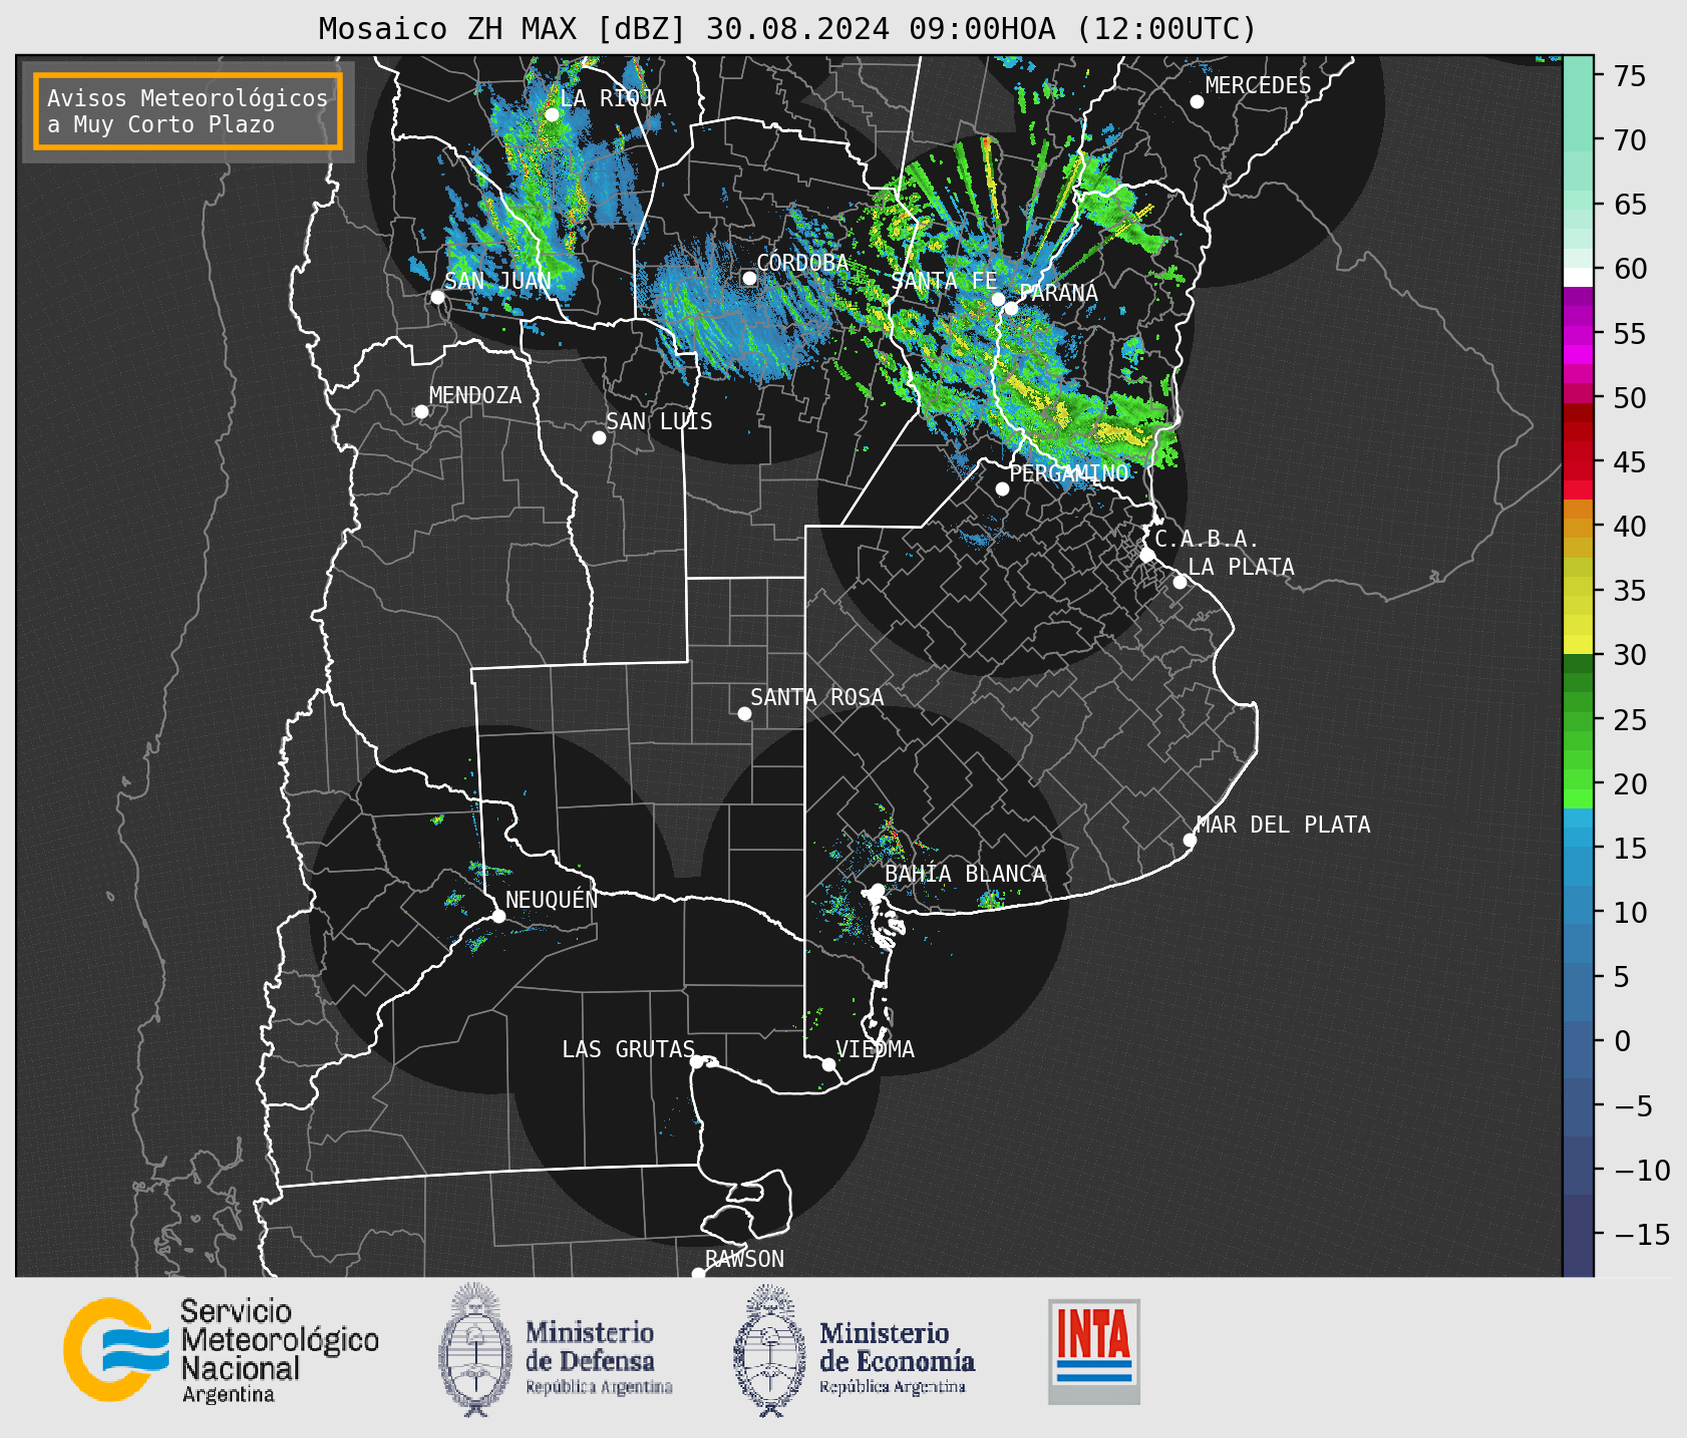Click the green 25 dBZ color band
Image resolution: width=1687 pixels, height=1438 pixels.
pos(1578,720)
